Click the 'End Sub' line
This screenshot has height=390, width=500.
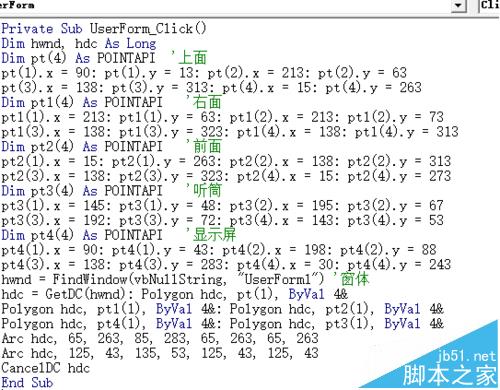tap(27, 383)
